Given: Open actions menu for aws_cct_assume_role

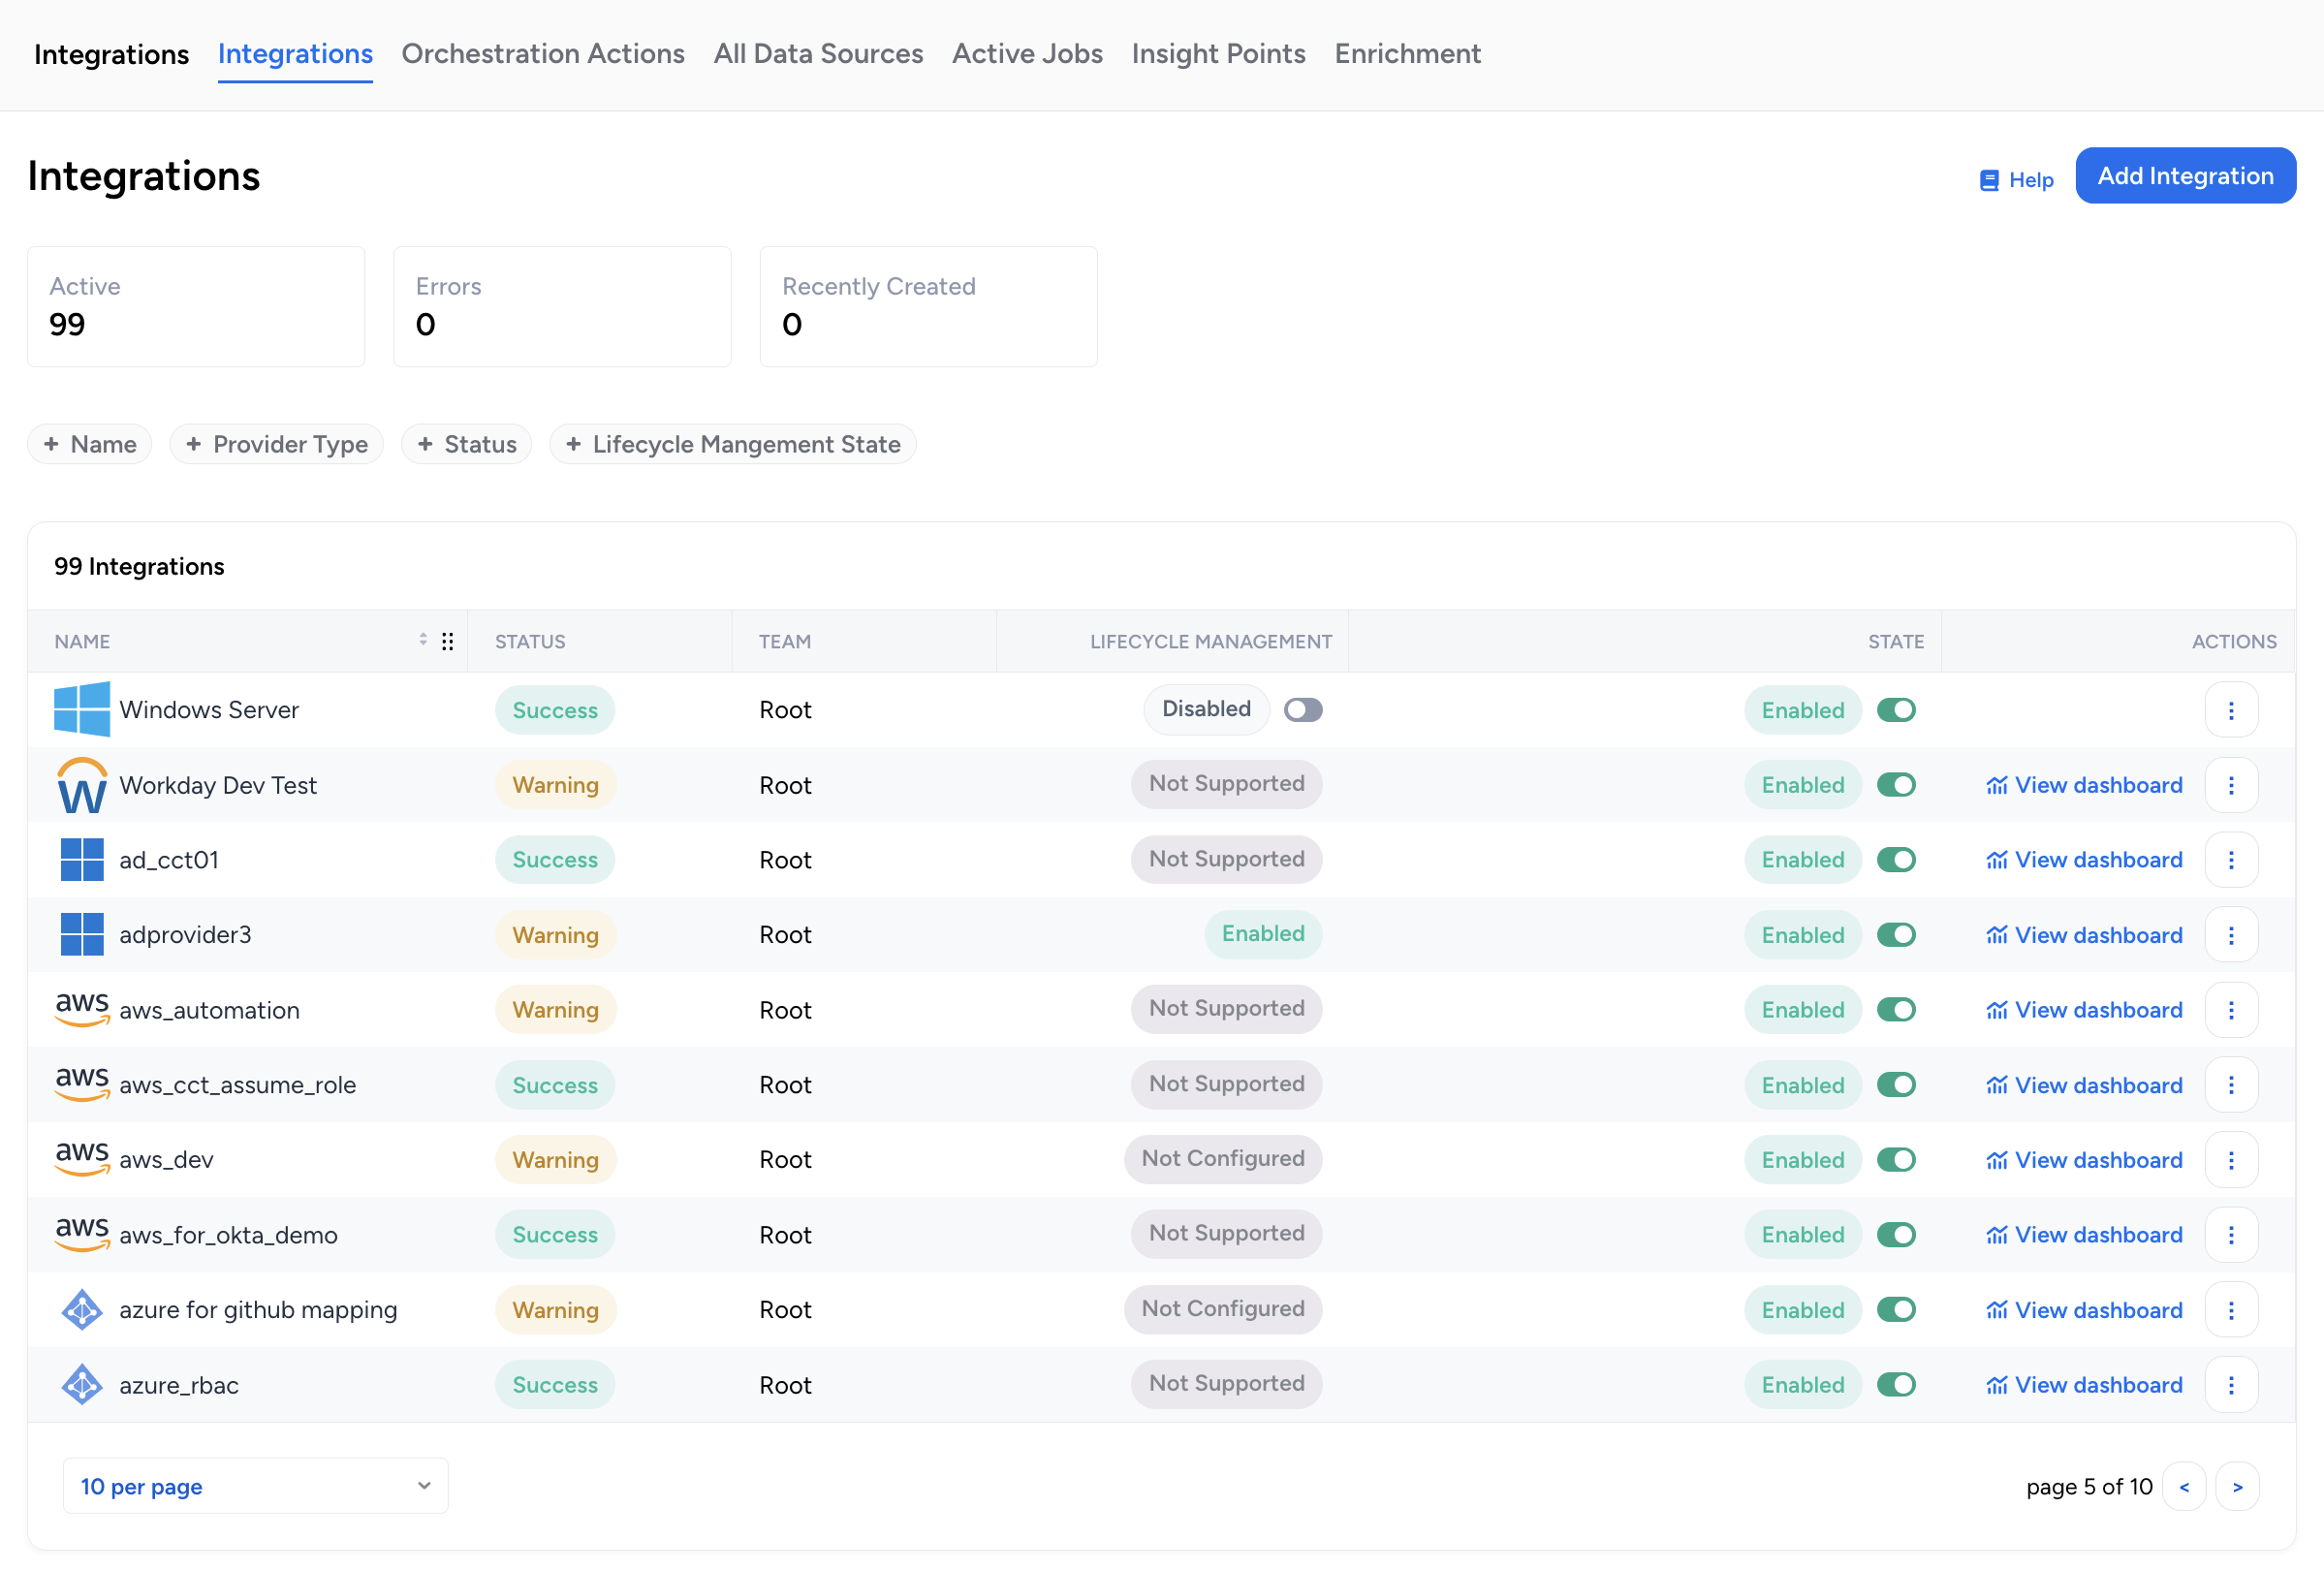Looking at the screenshot, I should tap(2231, 1085).
